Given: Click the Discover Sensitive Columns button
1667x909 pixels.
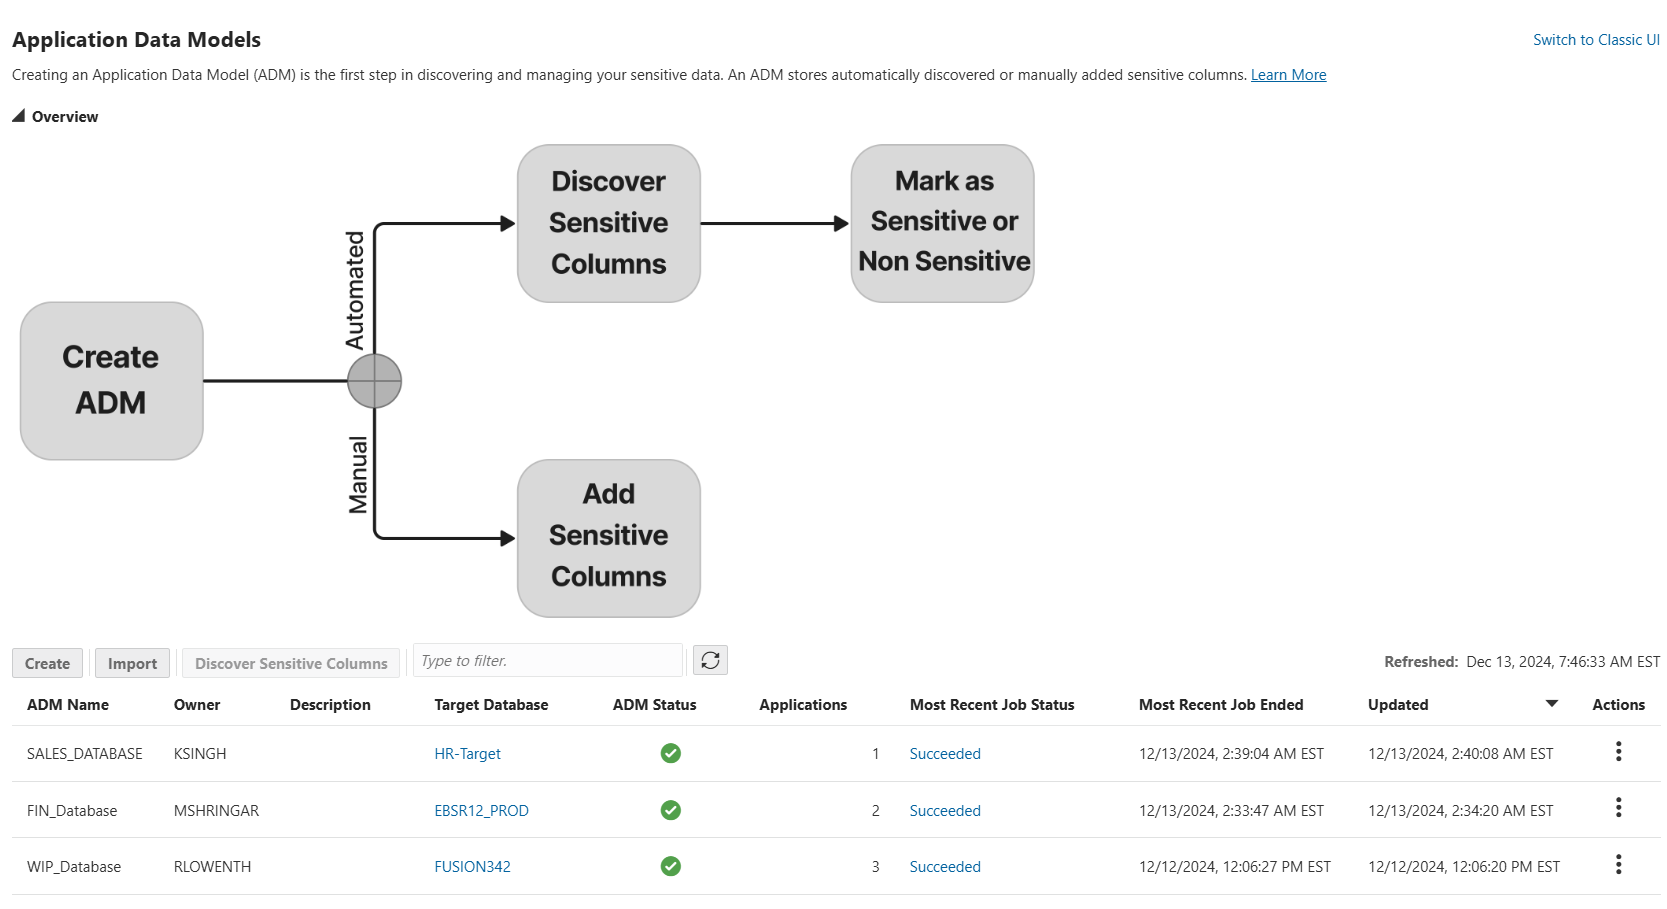Looking at the screenshot, I should [290, 662].
